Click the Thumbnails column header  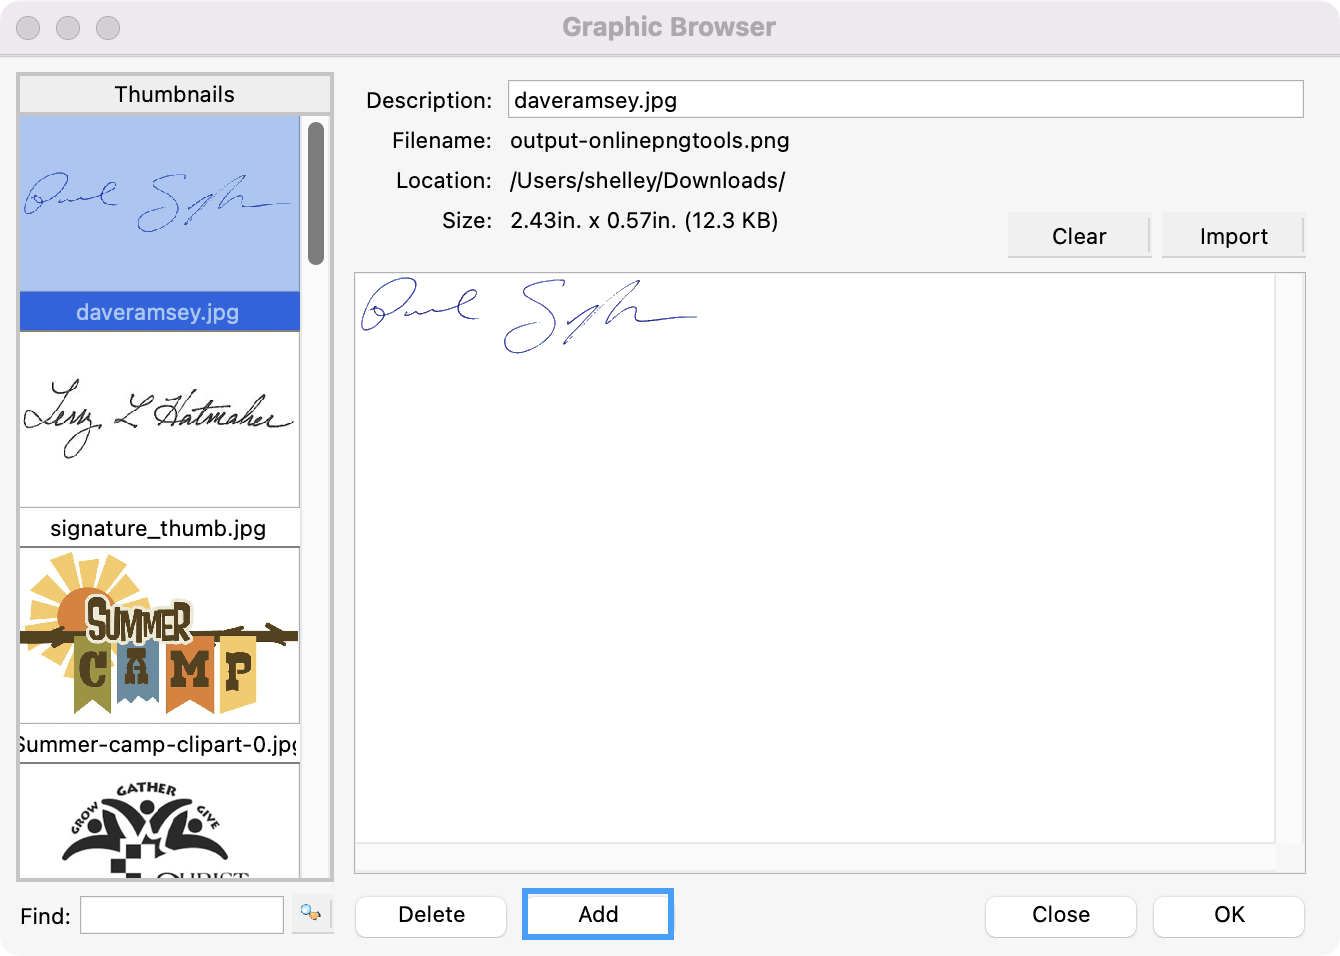[x=175, y=94]
